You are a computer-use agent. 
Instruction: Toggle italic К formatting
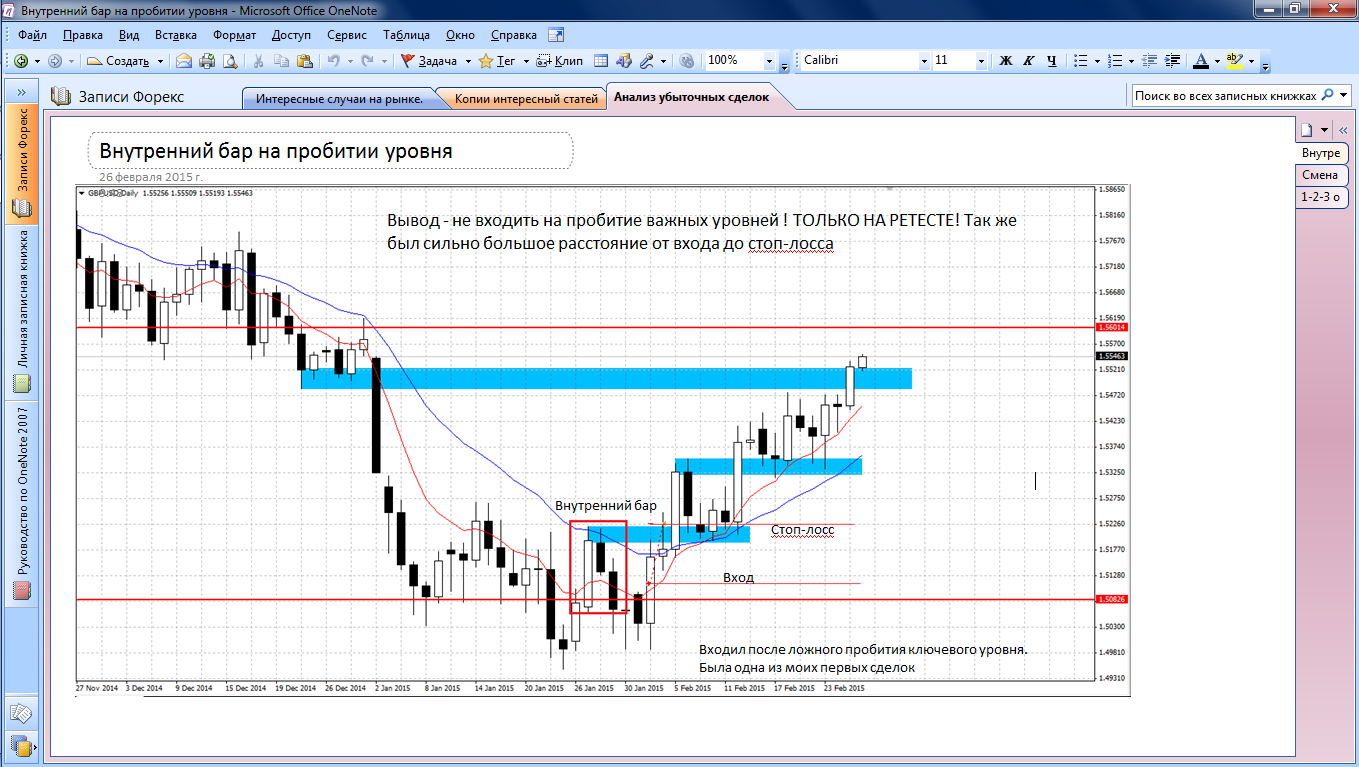pyautogui.click(x=1029, y=61)
